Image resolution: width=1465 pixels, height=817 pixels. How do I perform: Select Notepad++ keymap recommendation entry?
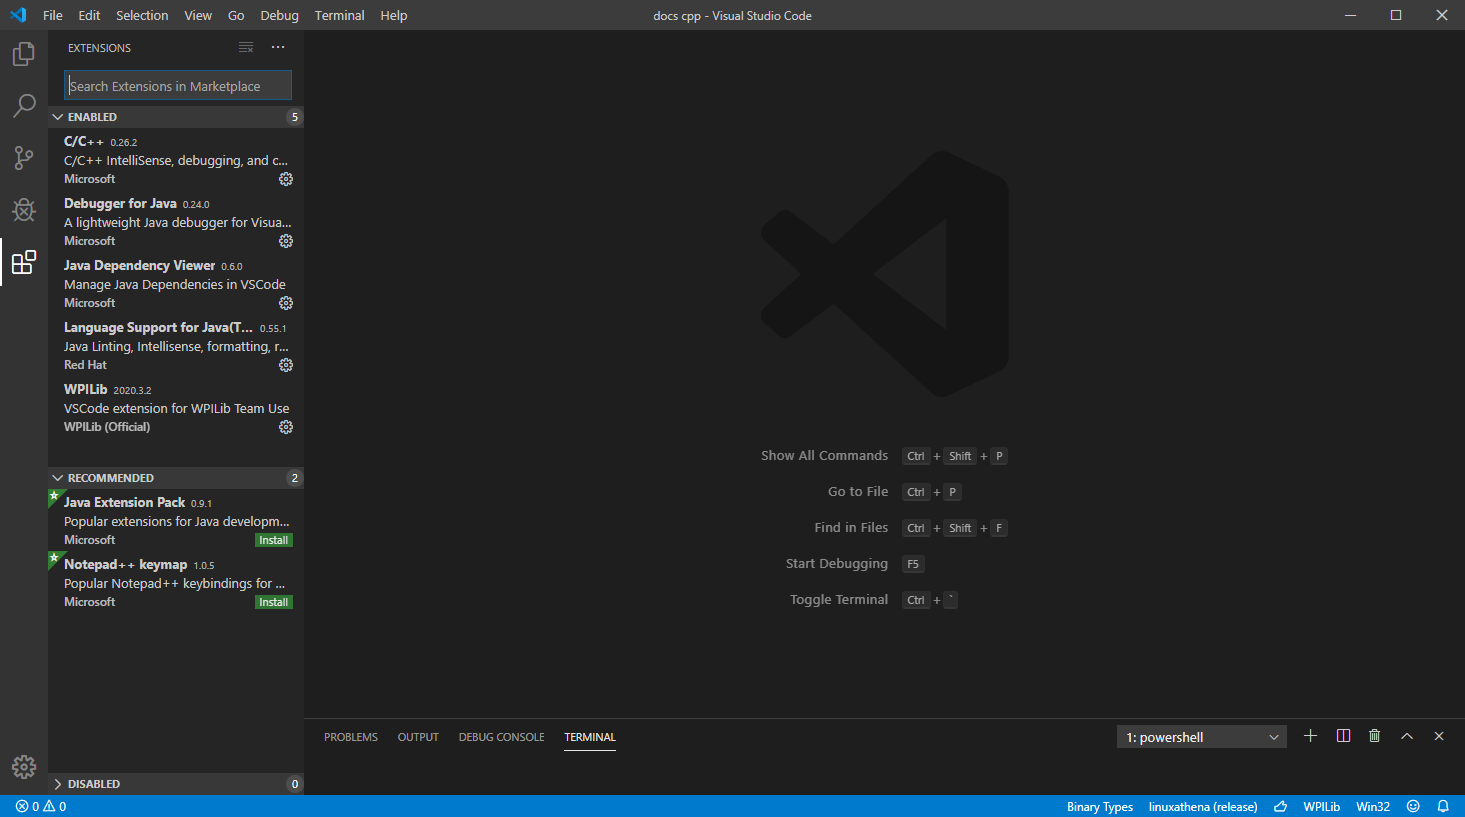point(176,582)
